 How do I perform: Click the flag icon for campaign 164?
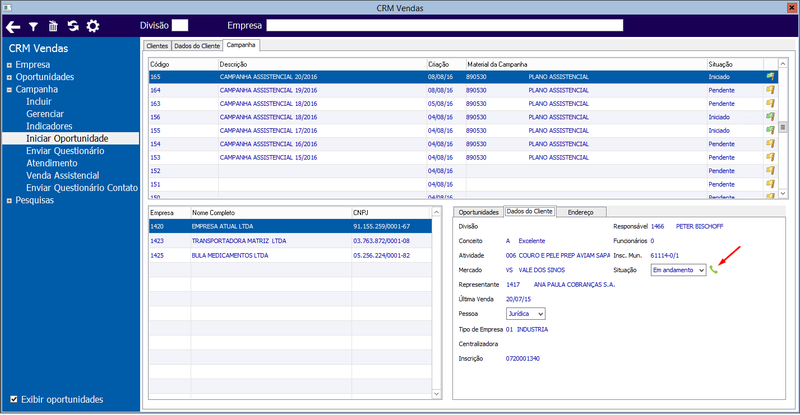770,90
